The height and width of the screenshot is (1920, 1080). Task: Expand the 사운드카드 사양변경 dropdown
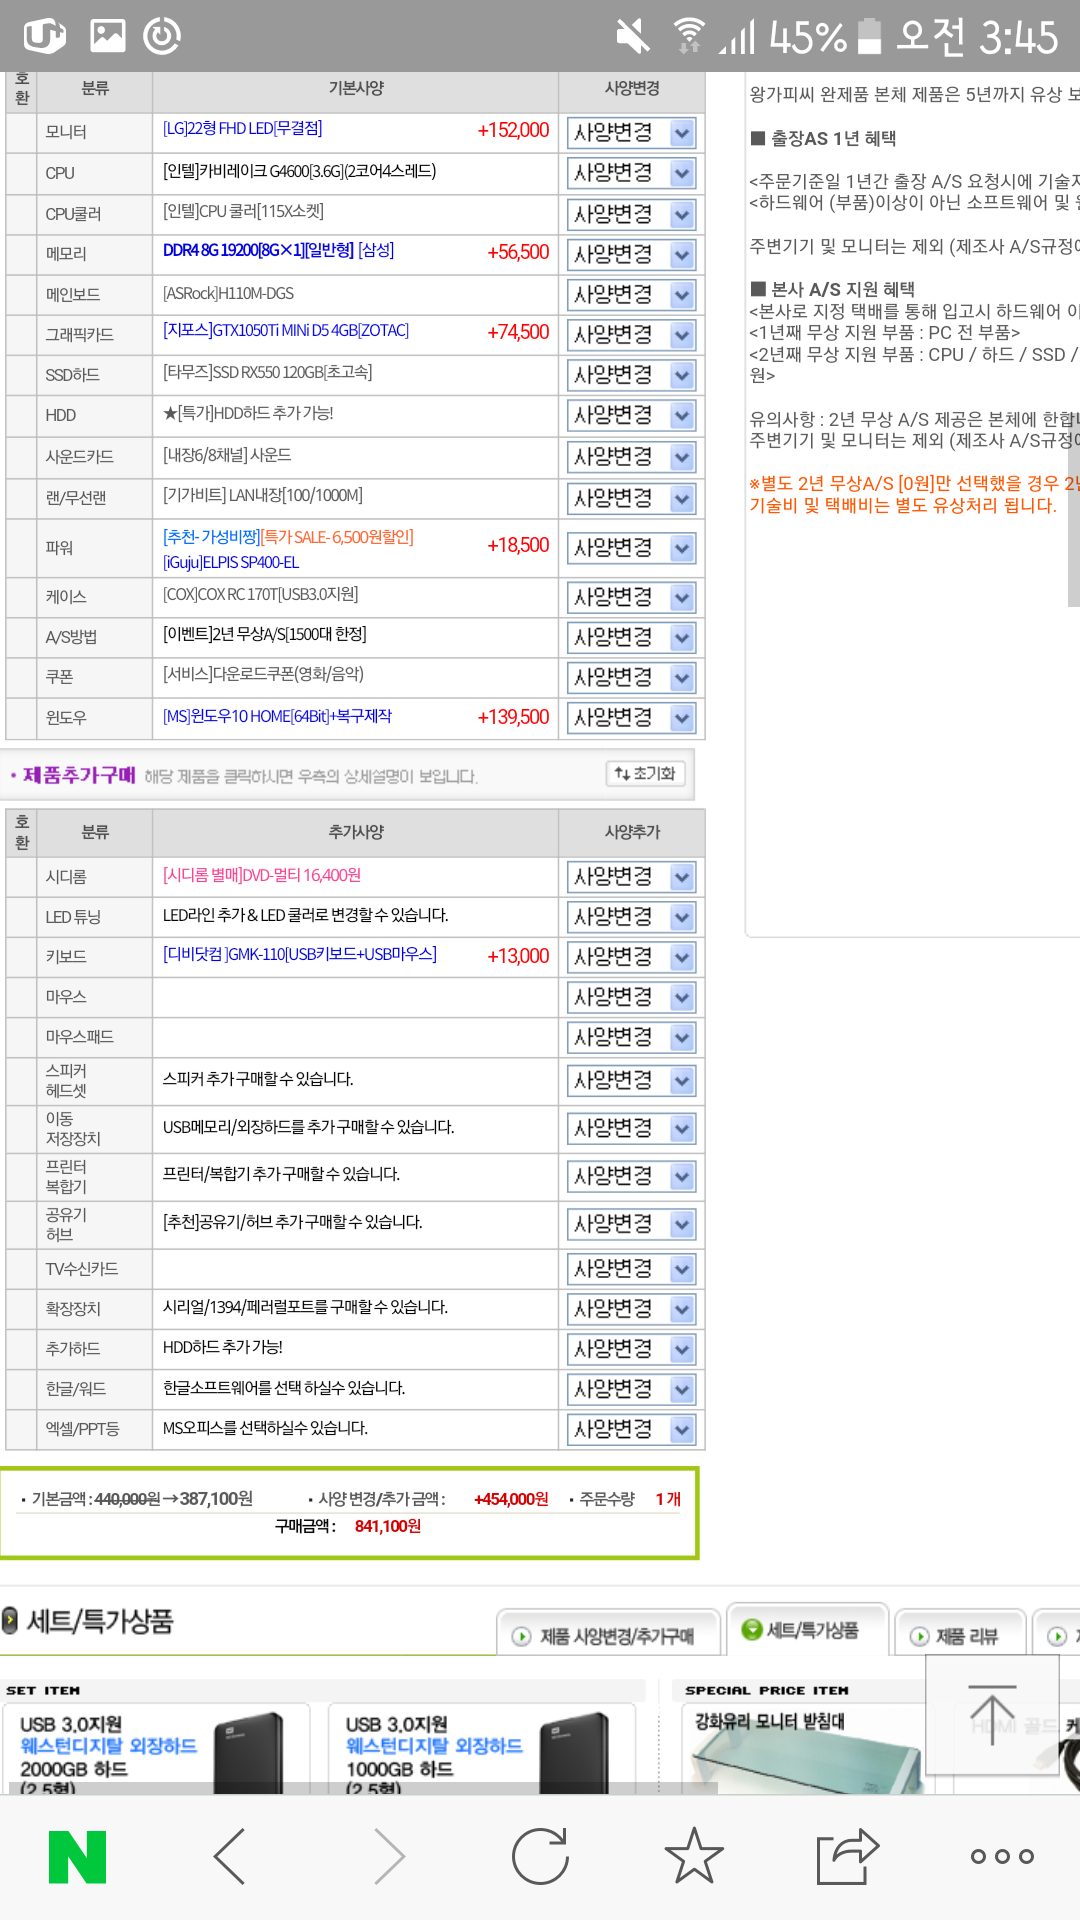click(631, 457)
